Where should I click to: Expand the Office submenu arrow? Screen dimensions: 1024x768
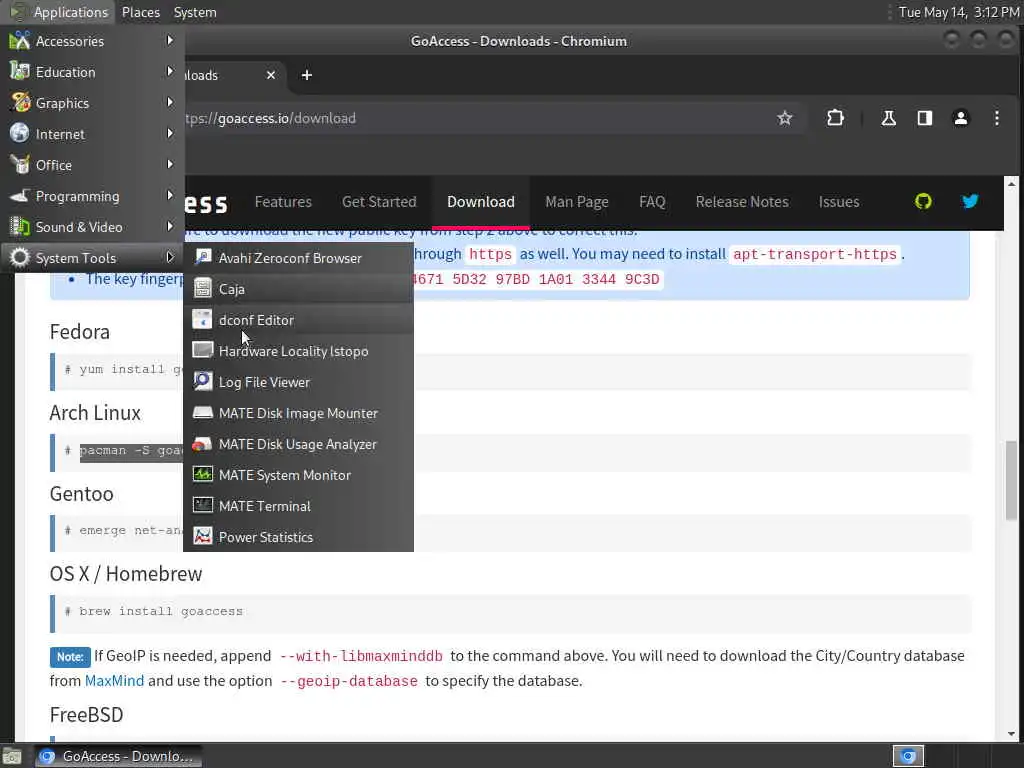170,165
